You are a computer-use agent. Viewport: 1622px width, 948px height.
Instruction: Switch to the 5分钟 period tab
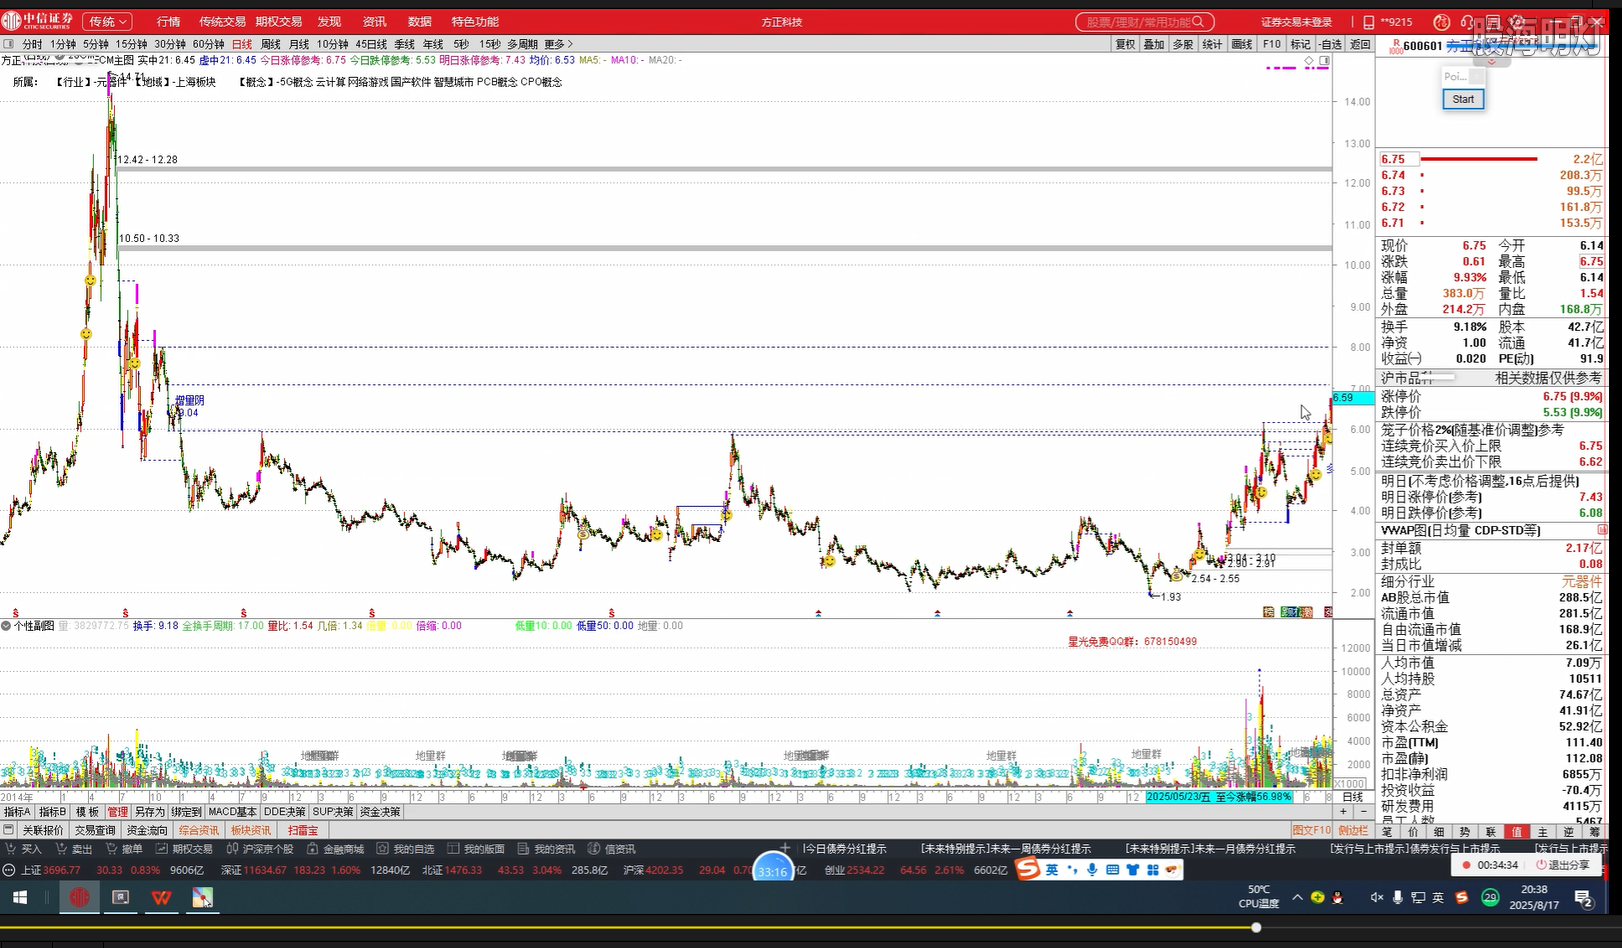click(x=96, y=44)
